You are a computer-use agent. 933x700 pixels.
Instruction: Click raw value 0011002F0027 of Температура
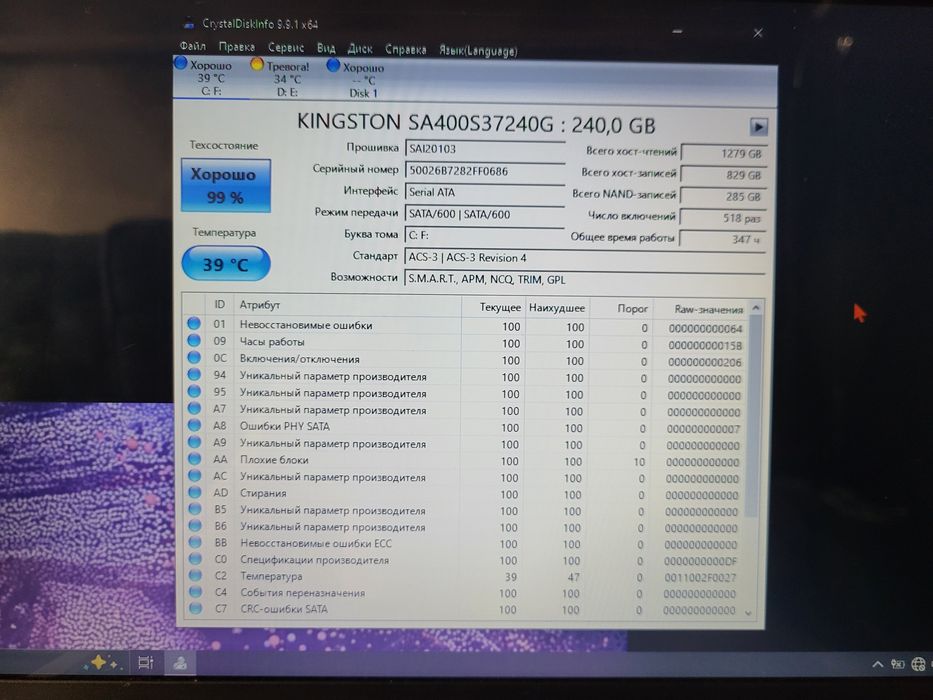click(700, 577)
